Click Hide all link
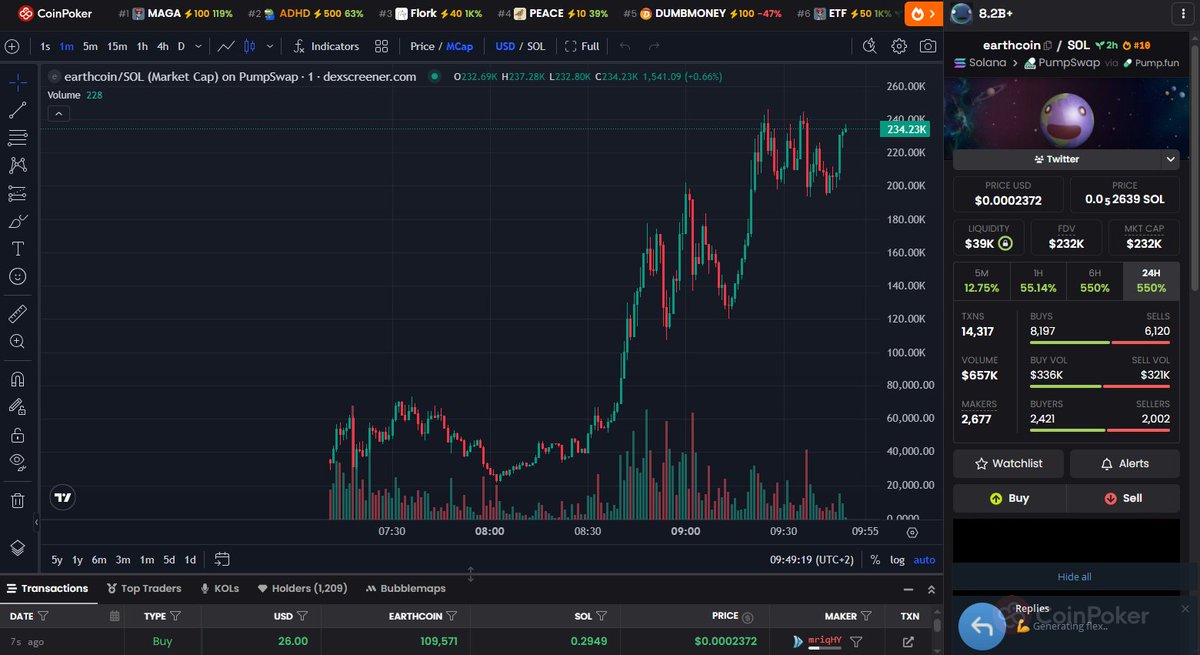1200x655 pixels. [1074, 577]
